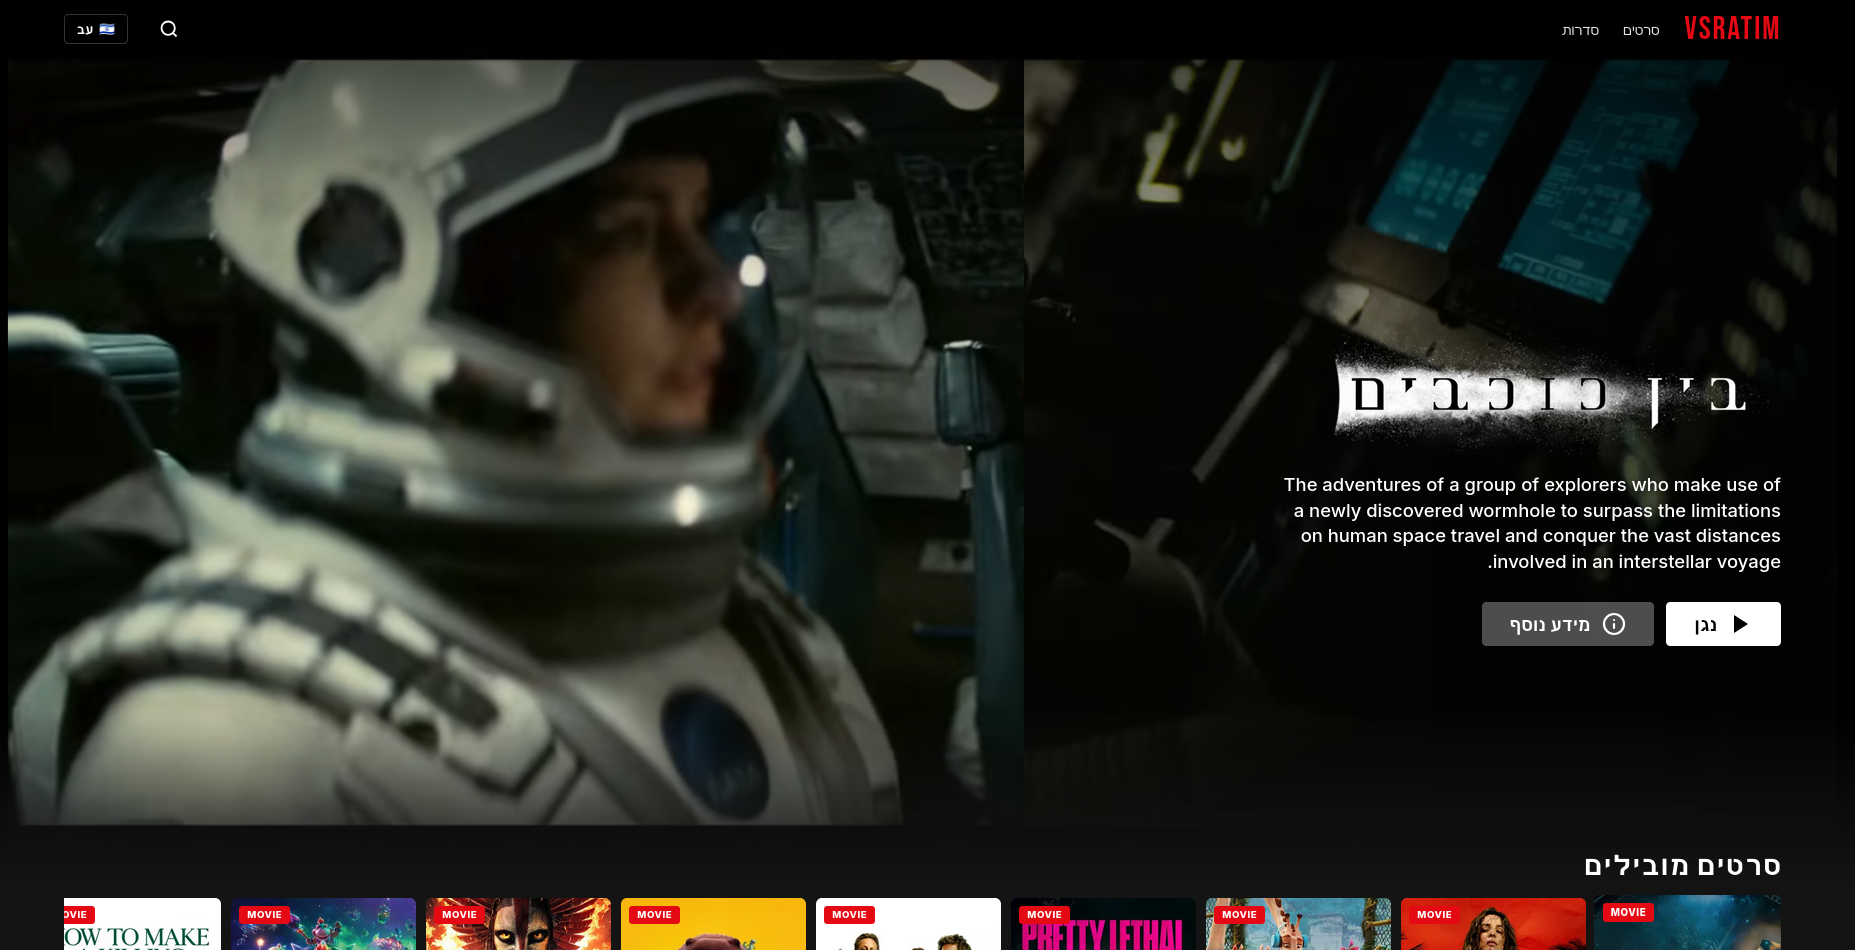Image resolution: width=1855 pixels, height=950 pixels.
Task: Click the red MOVIE badge on Pretty Lethal
Action: (1043, 914)
